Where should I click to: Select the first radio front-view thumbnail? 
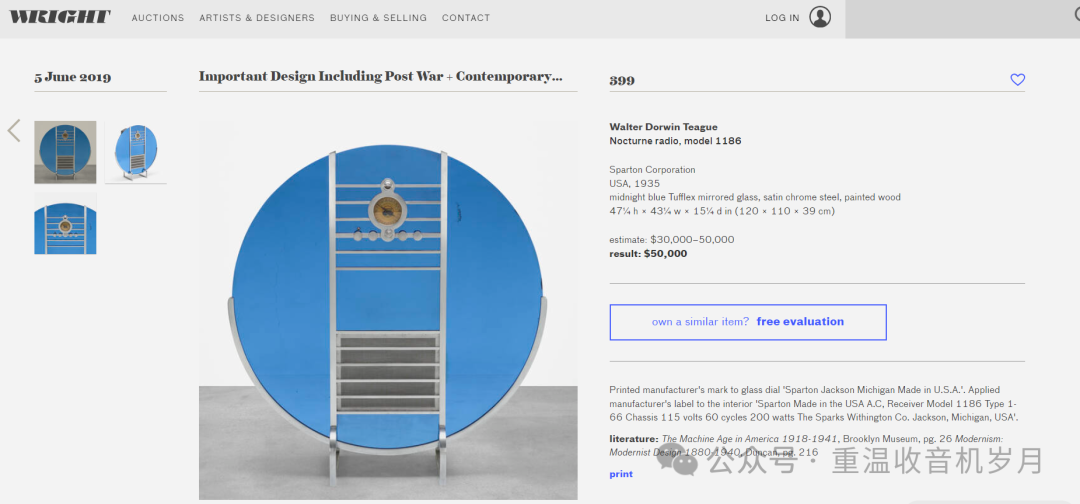coord(65,152)
